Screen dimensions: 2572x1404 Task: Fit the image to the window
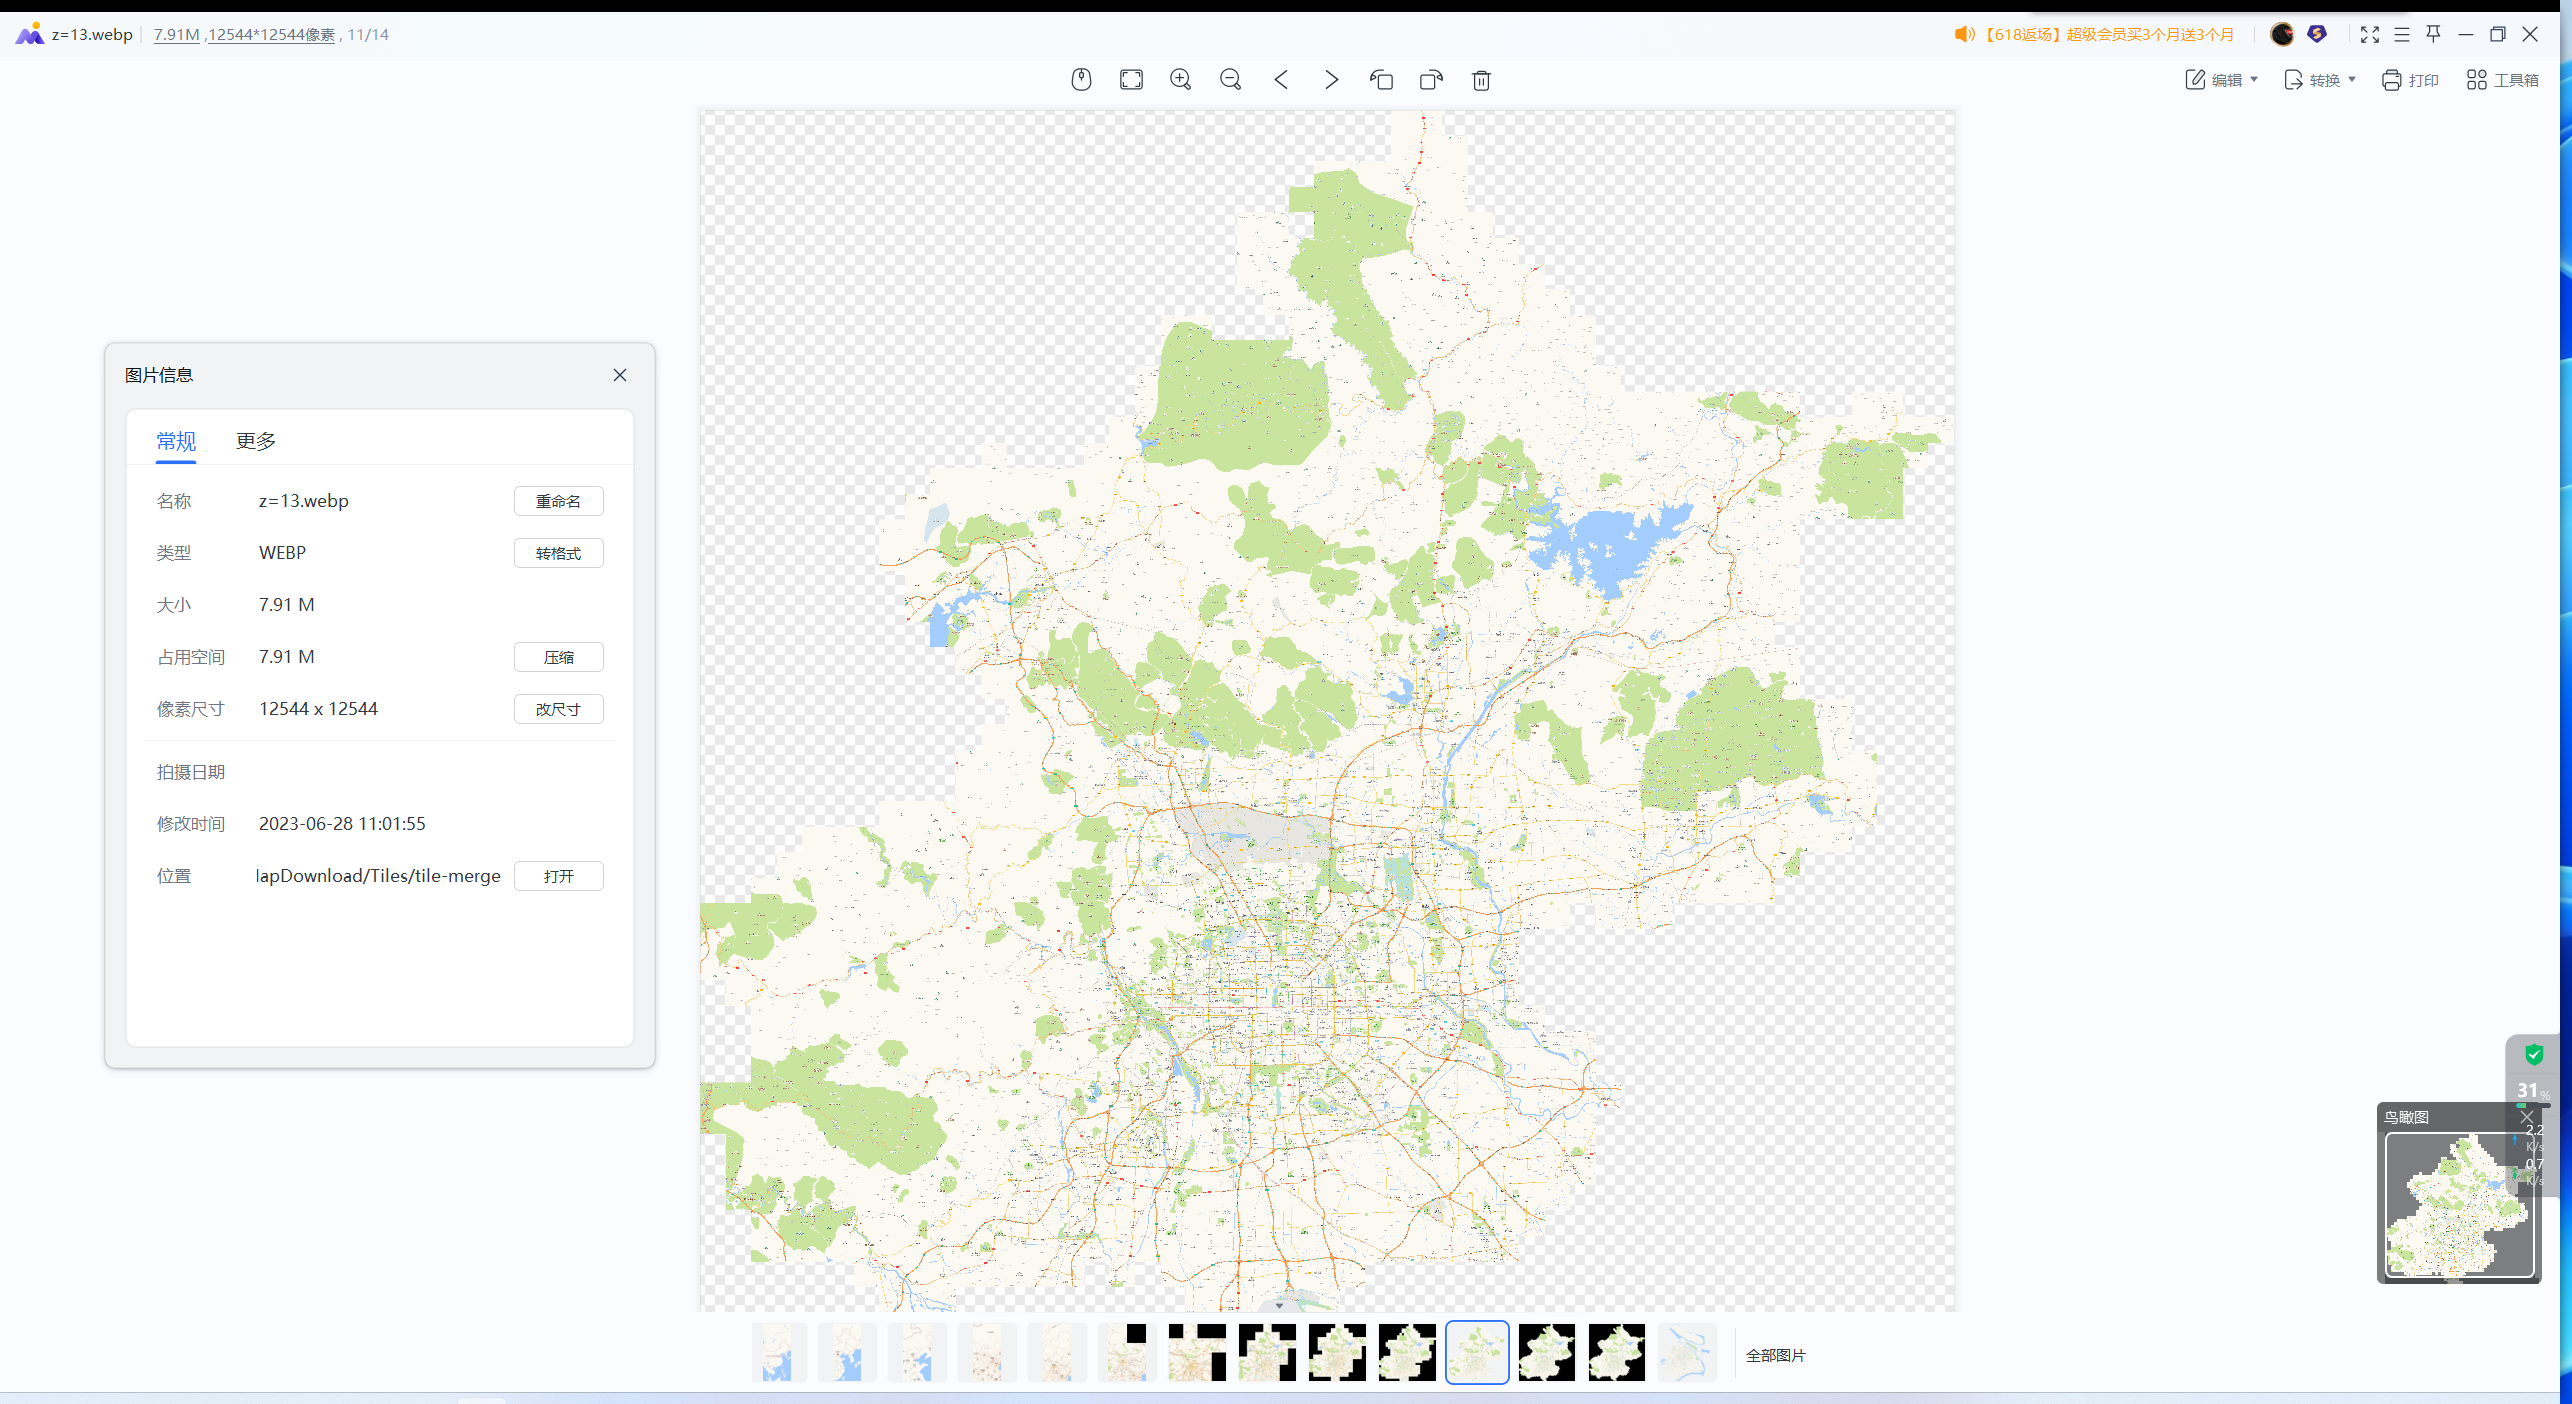[x=1131, y=80]
